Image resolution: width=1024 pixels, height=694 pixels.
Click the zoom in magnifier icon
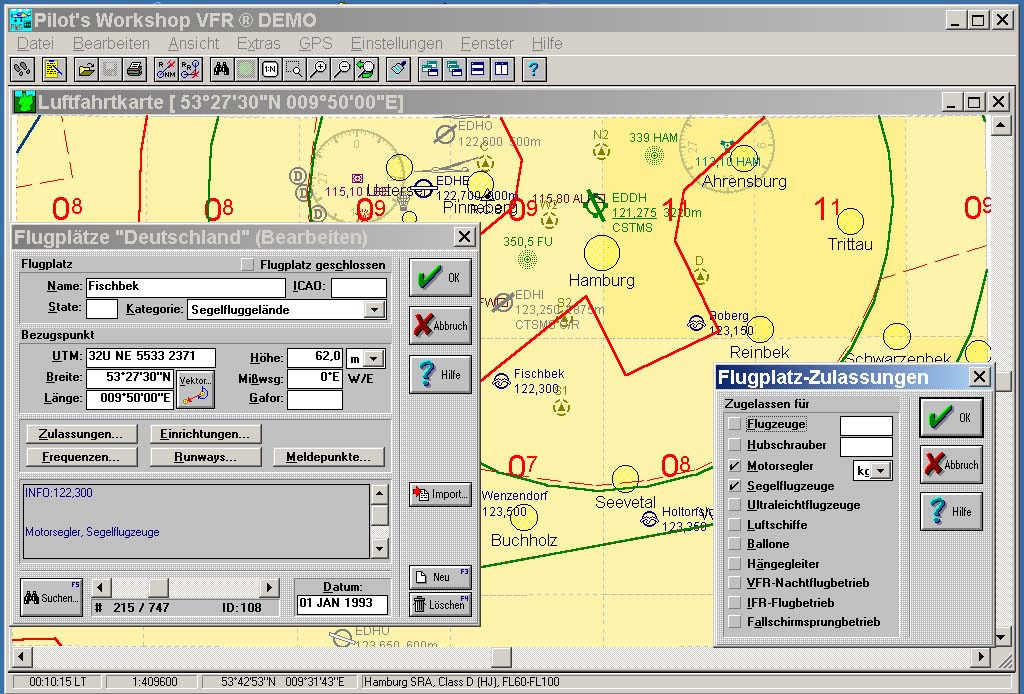click(x=318, y=69)
